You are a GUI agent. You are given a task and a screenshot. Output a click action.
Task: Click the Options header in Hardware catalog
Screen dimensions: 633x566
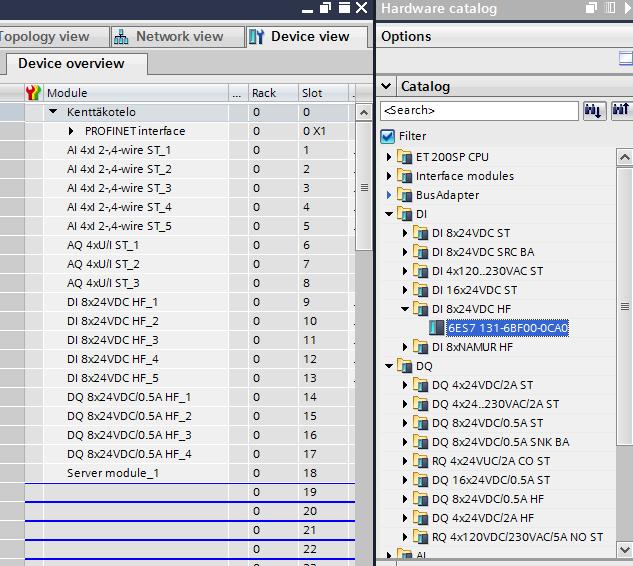click(x=406, y=36)
